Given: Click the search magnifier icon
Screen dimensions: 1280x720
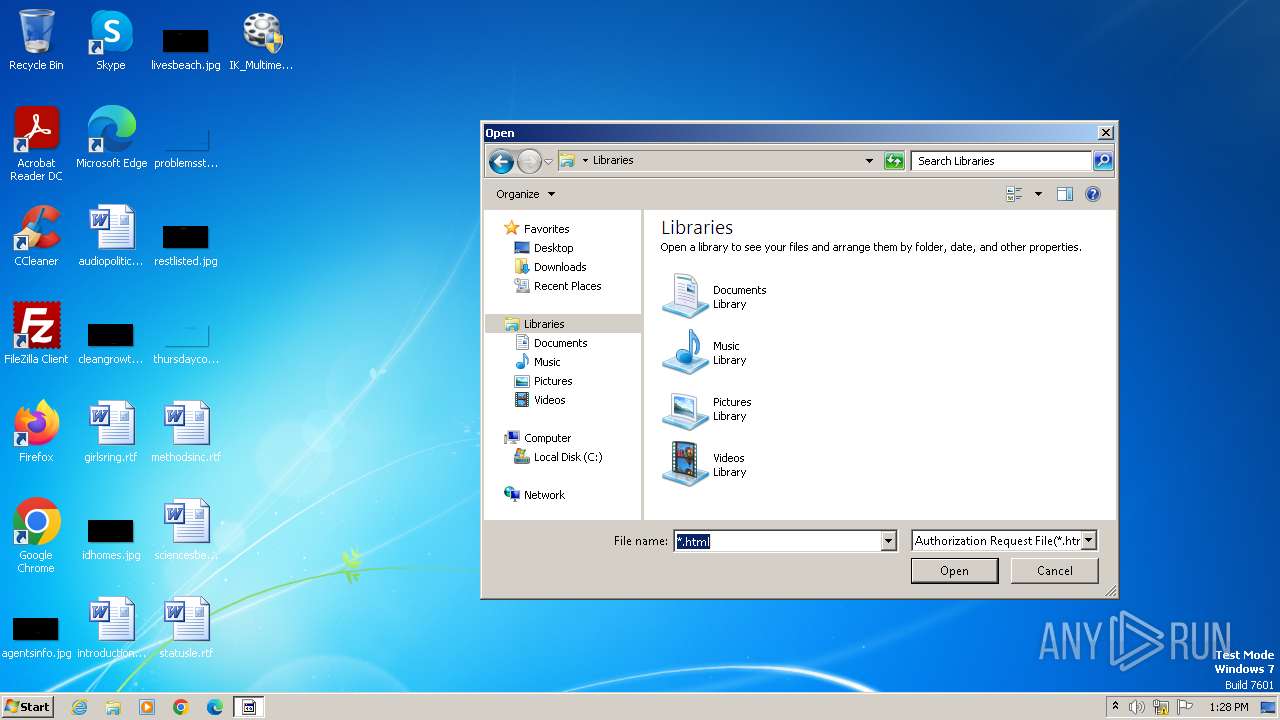Looking at the screenshot, I should 1102,161.
